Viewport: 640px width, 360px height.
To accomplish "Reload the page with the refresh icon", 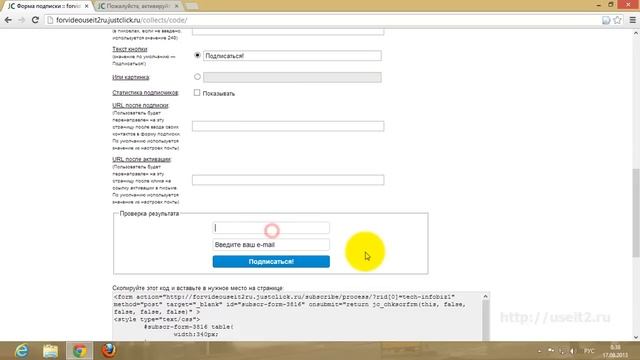I will [x=35, y=20].
